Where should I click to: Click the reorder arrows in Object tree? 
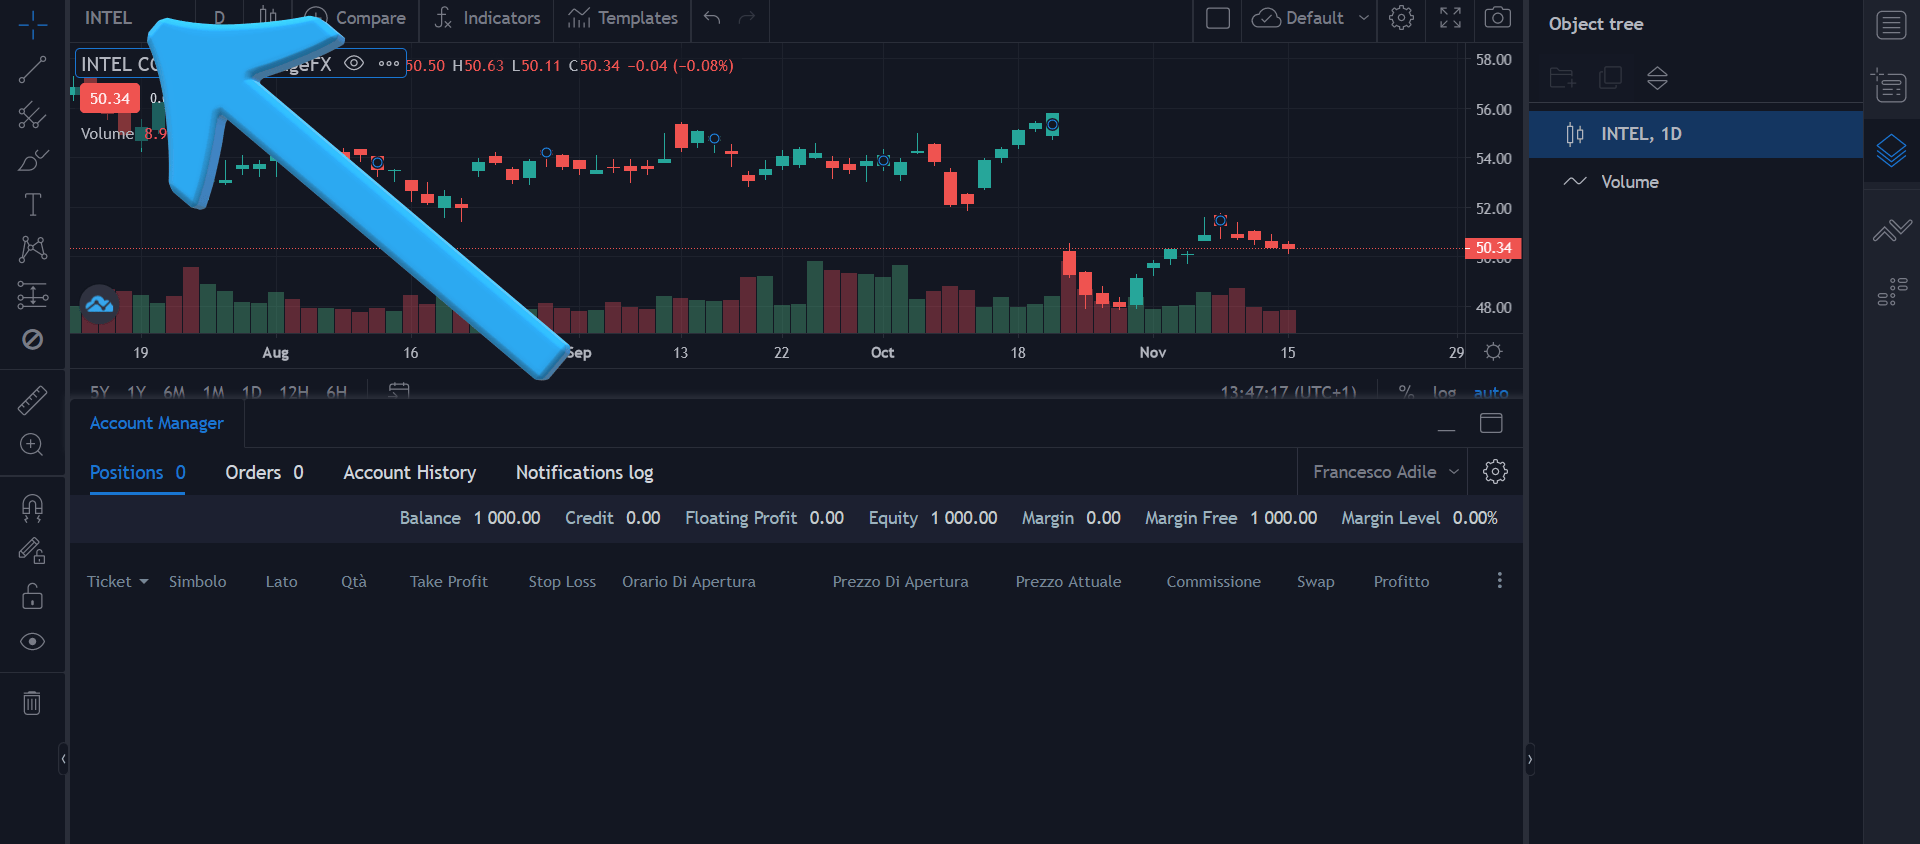[1657, 78]
